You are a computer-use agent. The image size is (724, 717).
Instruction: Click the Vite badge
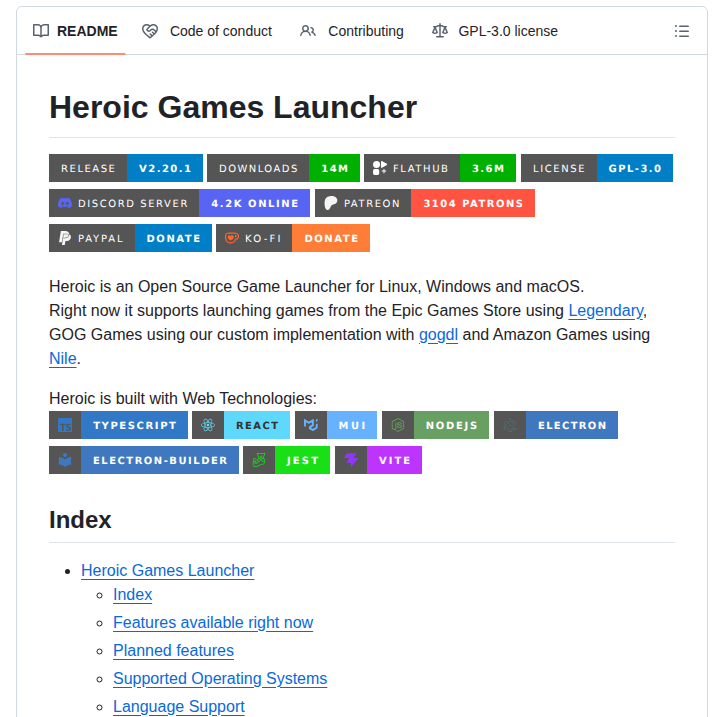pos(379,460)
